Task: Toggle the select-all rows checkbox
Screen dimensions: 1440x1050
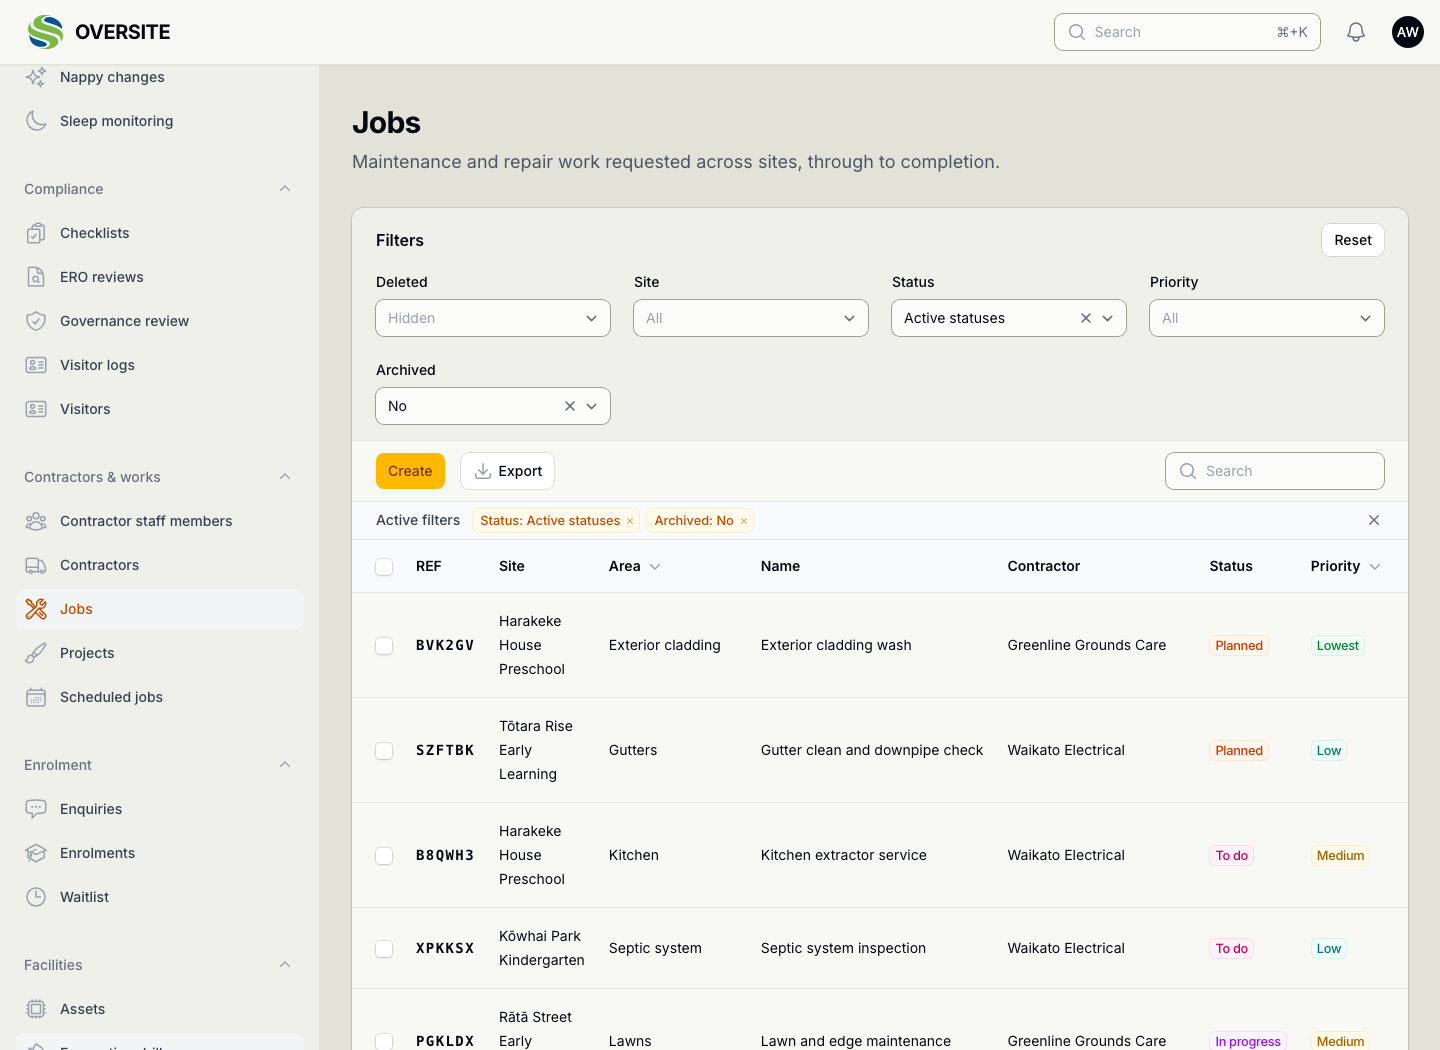Action: 384,567
